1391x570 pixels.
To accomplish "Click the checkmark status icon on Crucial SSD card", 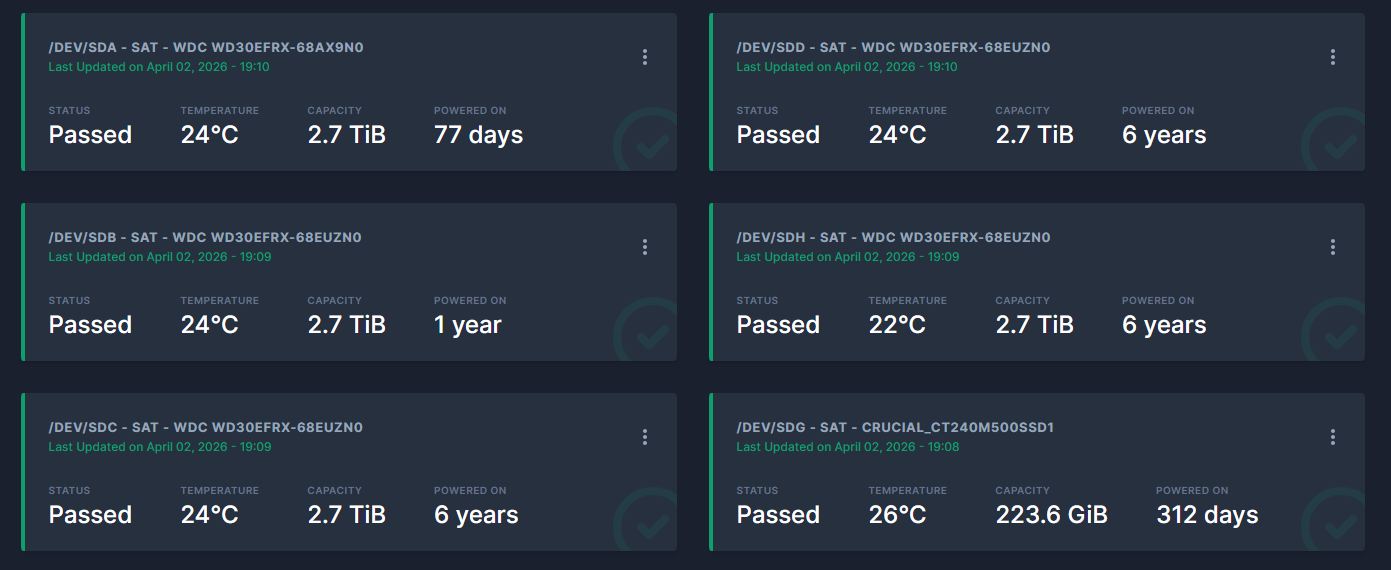I will tap(1336, 524).
